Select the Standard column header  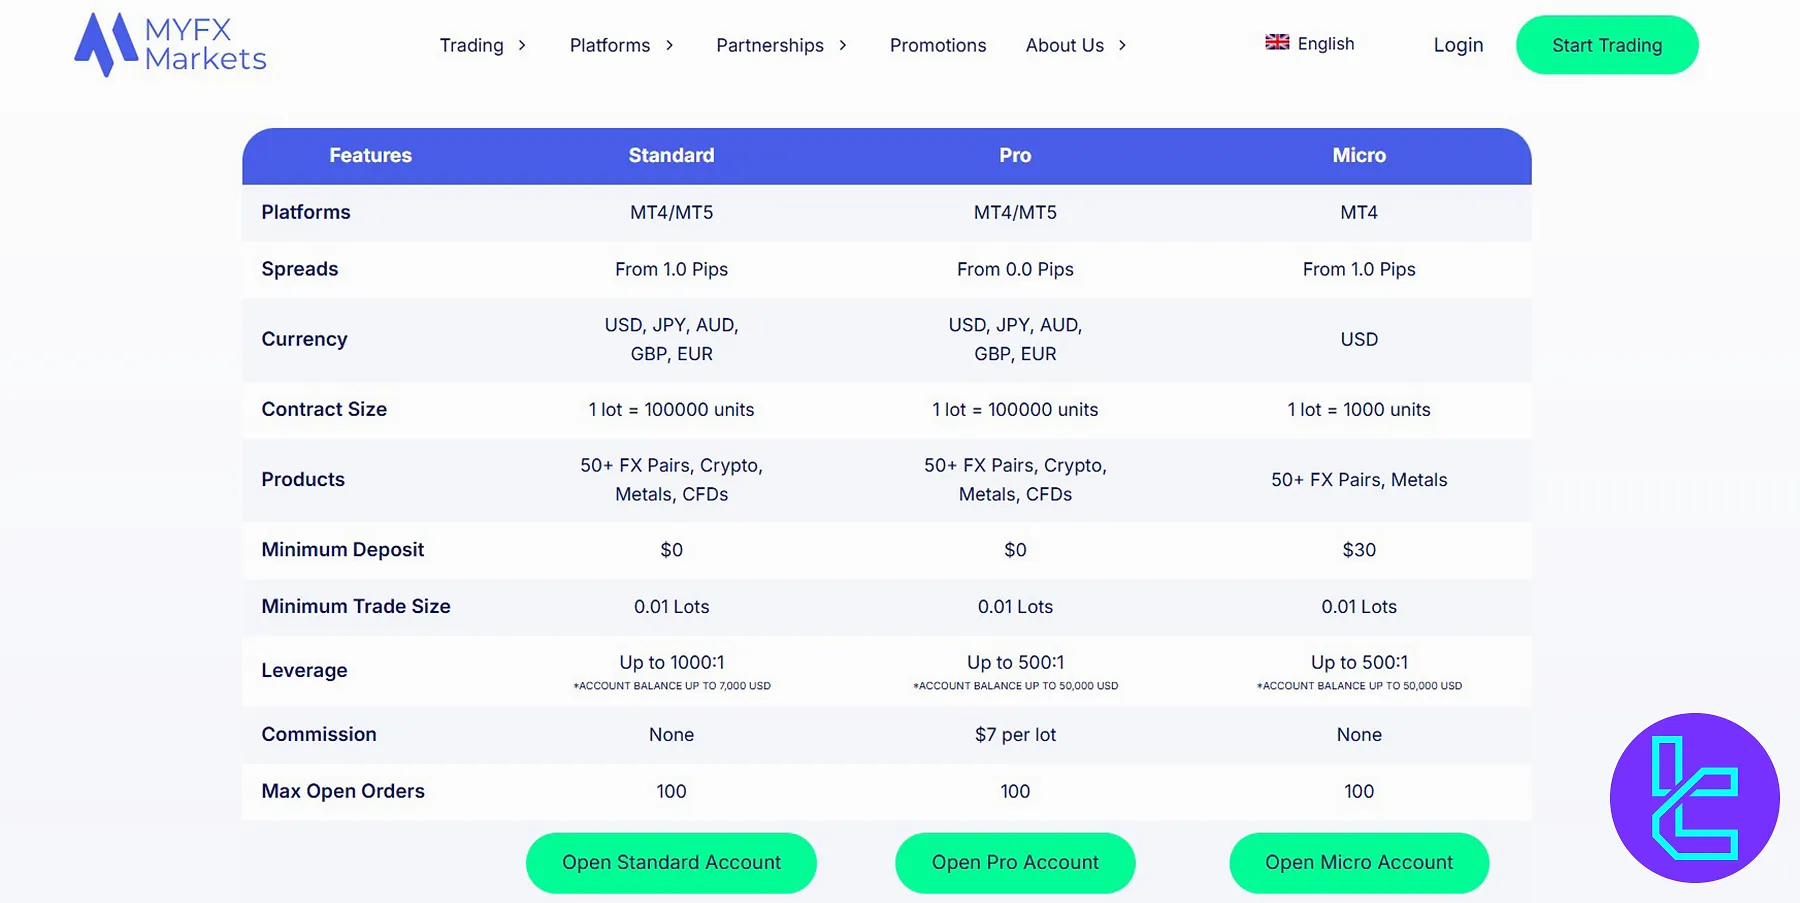click(x=671, y=155)
